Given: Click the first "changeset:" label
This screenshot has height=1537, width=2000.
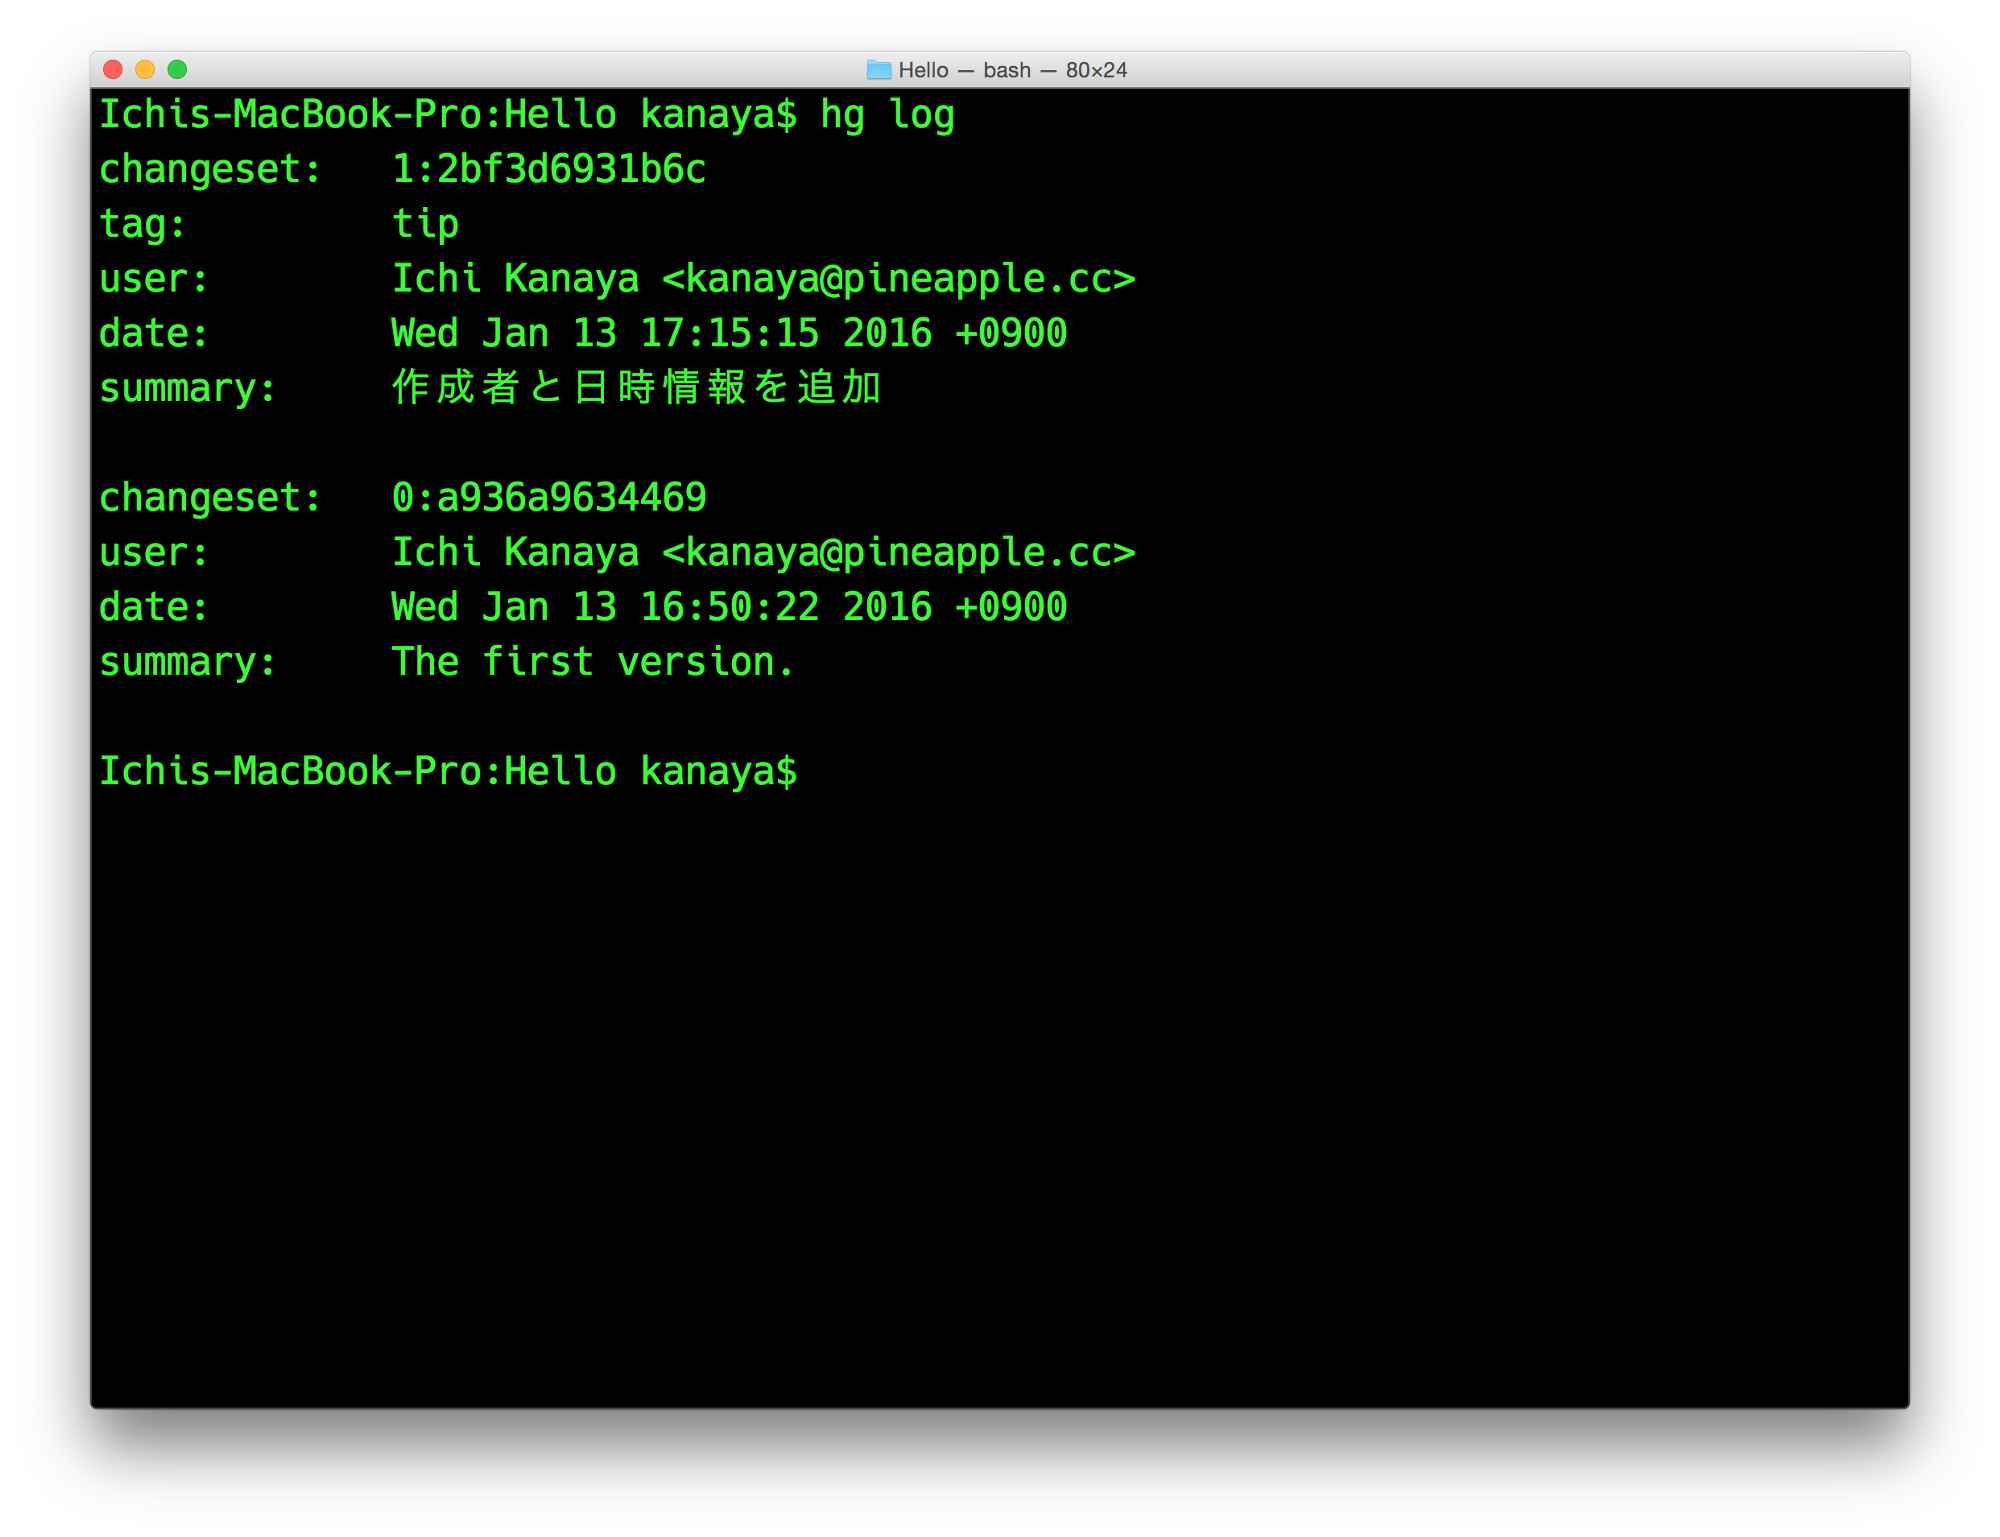Looking at the screenshot, I should point(210,170).
